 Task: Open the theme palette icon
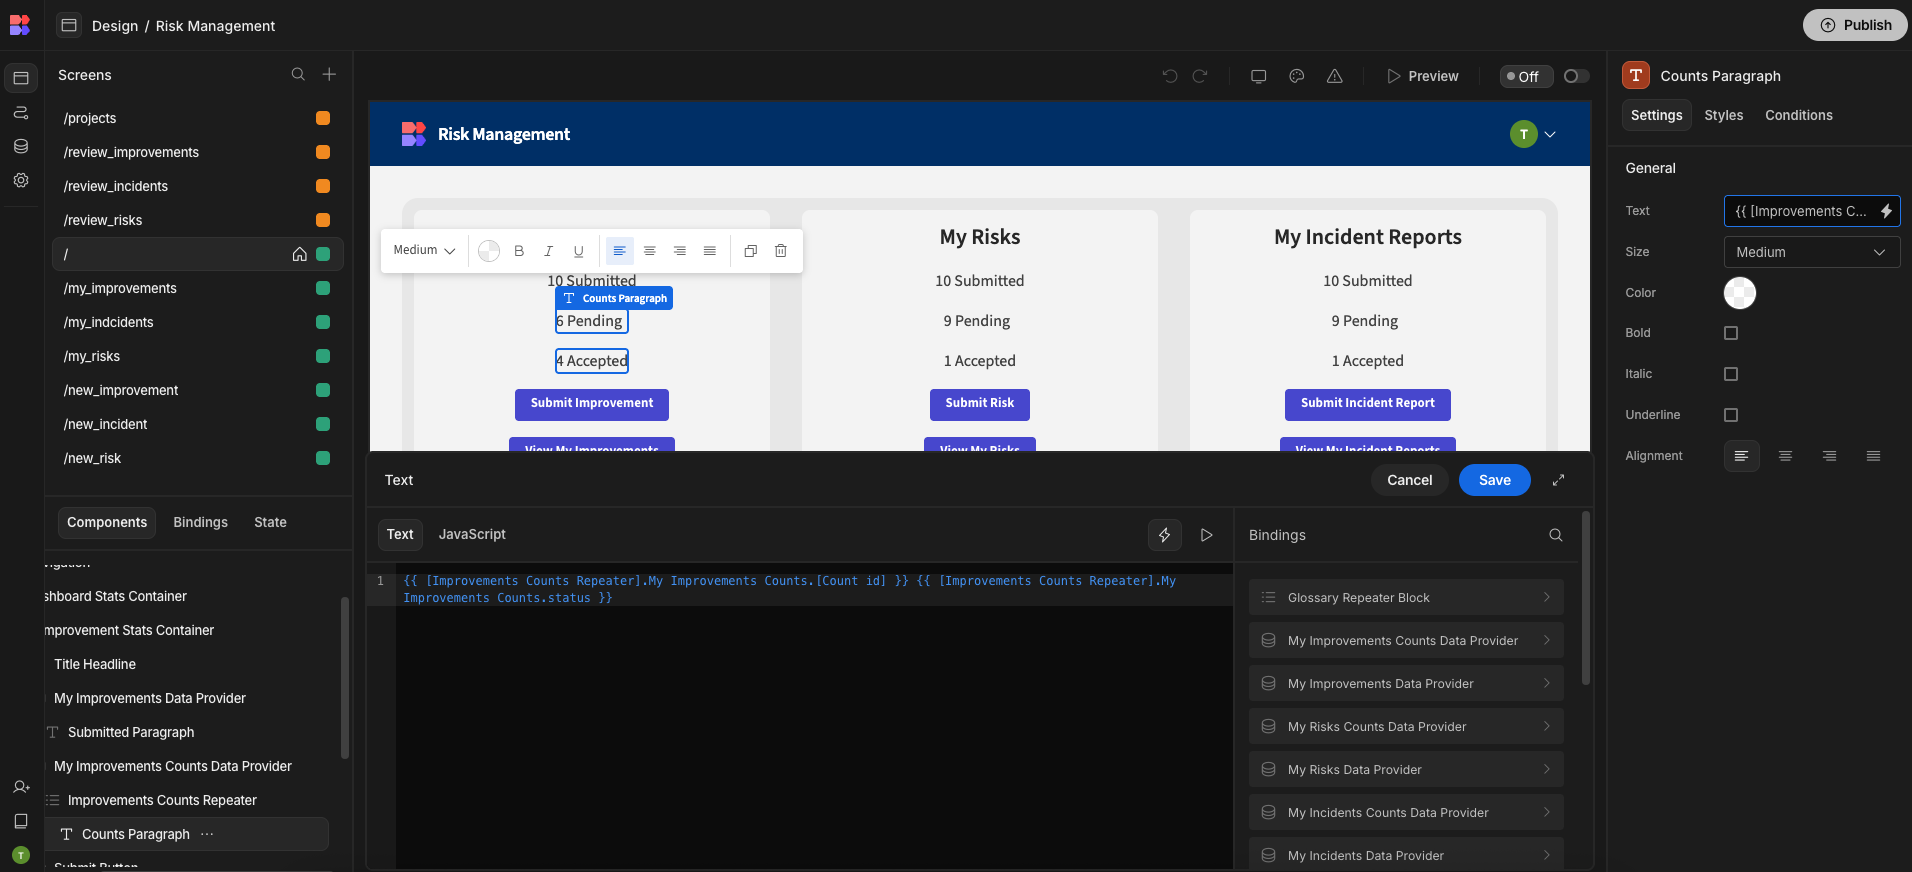(x=1297, y=76)
